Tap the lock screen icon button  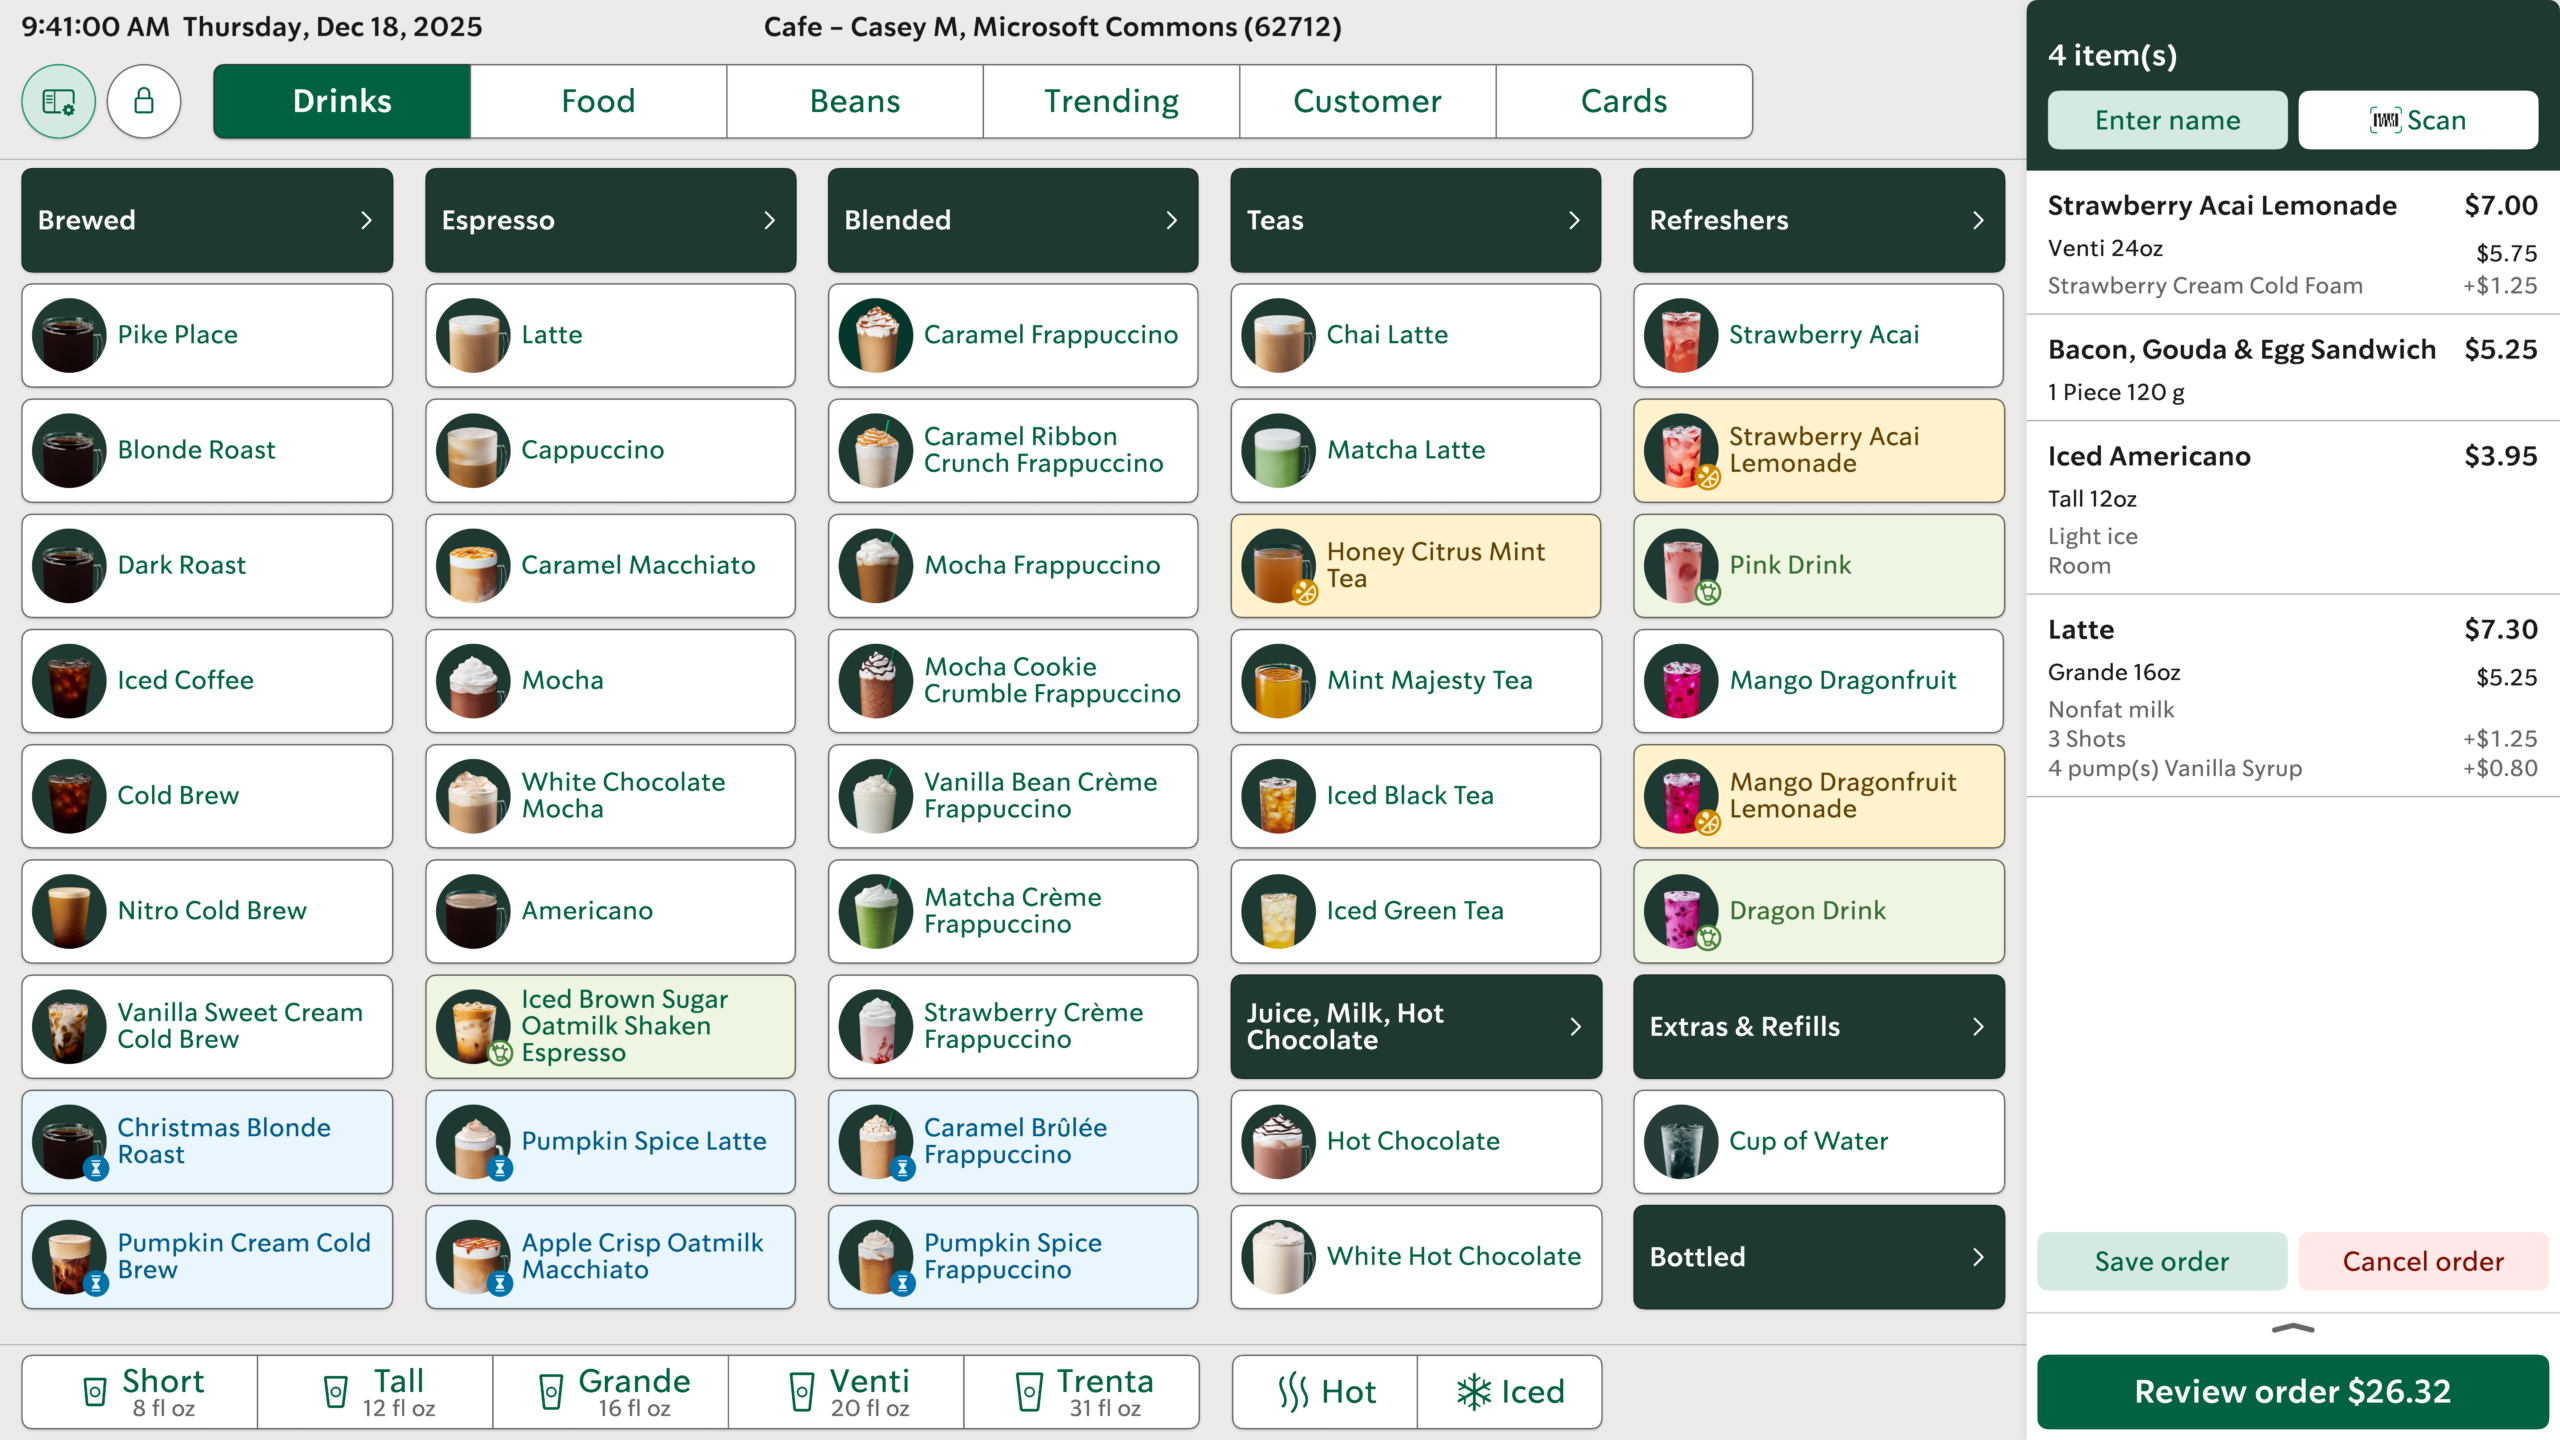coord(144,101)
